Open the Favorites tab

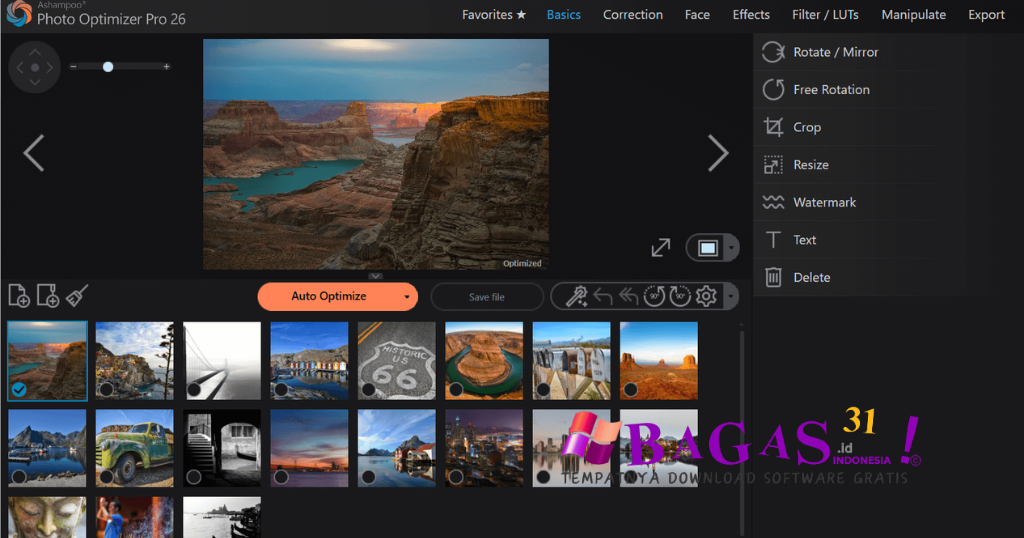click(x=494, y=14)
